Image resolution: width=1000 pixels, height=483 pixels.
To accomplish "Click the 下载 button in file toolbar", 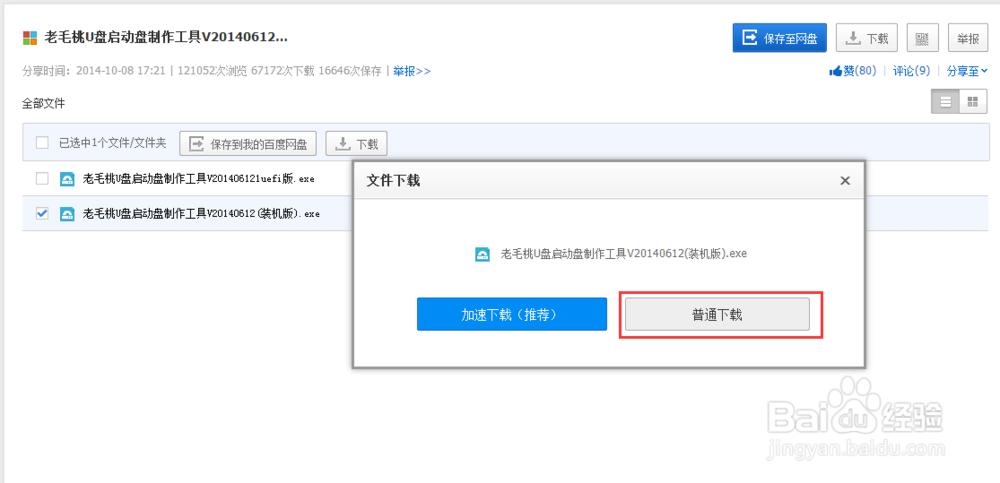I will point(357,144).
